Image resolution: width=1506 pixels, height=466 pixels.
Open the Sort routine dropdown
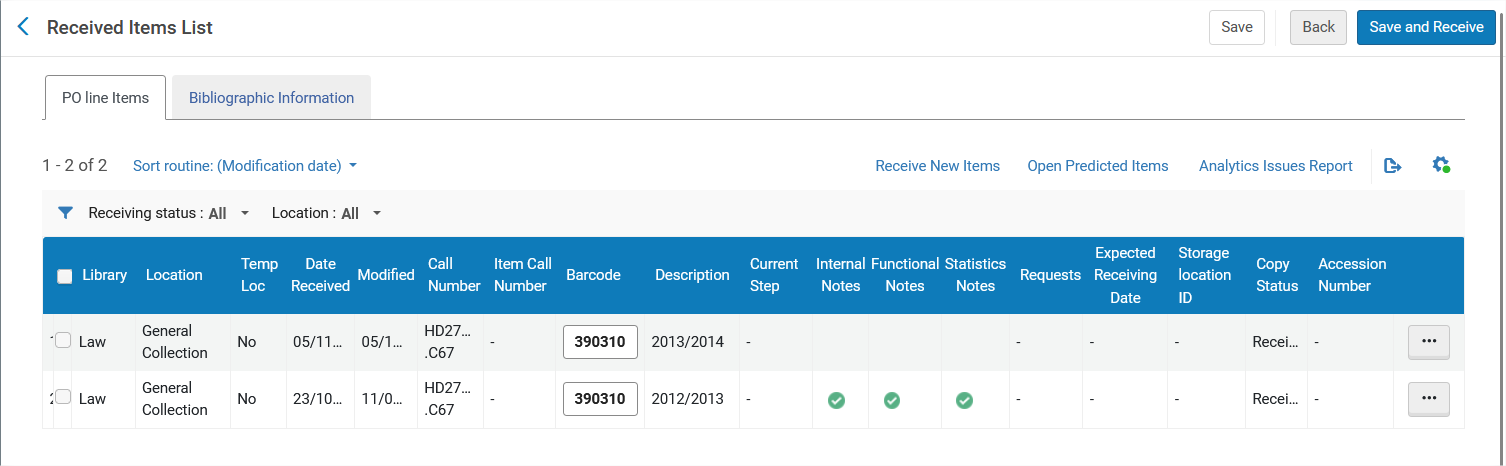pos(245,166)
